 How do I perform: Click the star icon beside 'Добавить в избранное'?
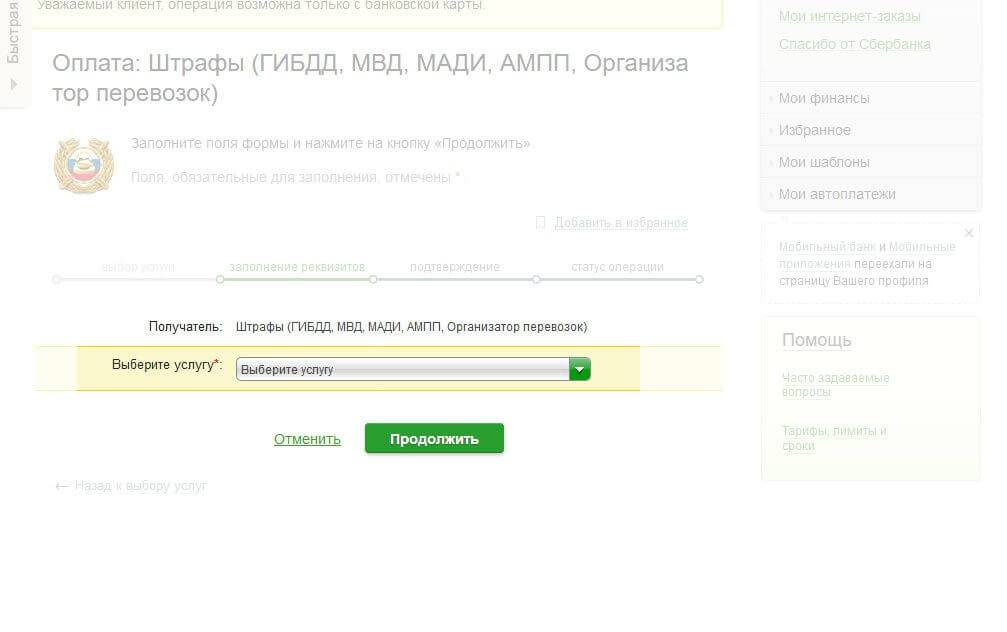coord(541,222)
